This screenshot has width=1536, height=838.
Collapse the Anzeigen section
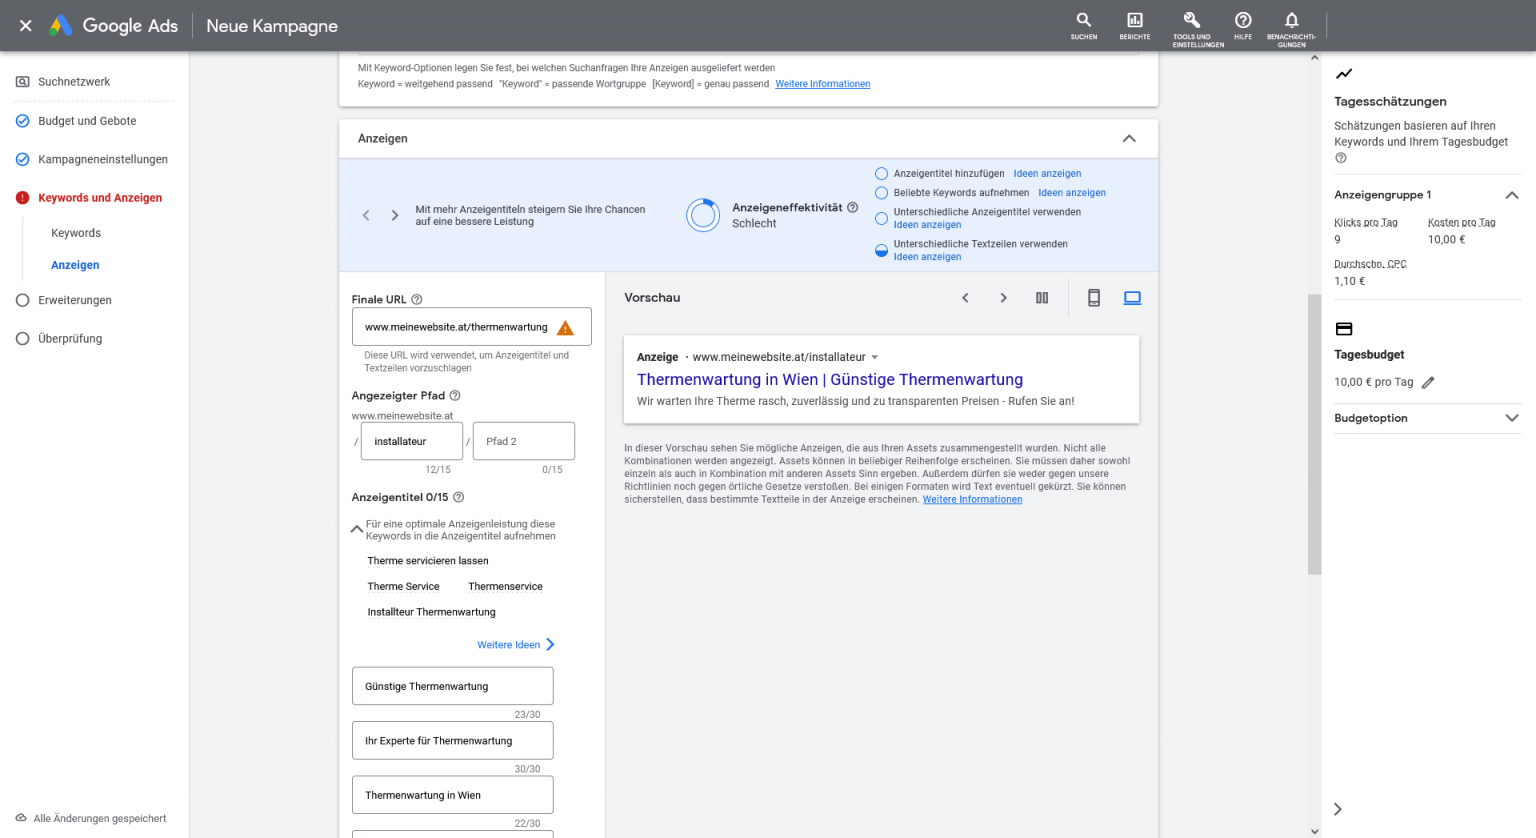click(x=1129, y=139)
